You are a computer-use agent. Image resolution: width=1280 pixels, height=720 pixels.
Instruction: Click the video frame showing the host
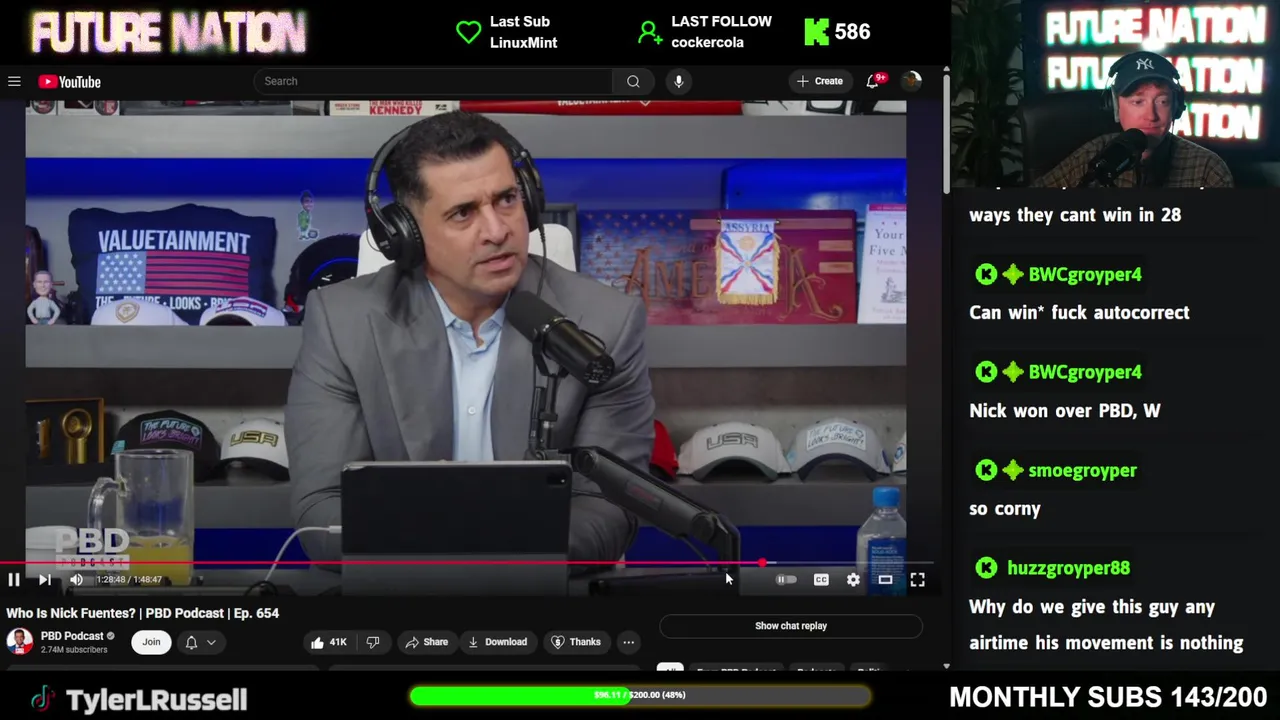466,330
